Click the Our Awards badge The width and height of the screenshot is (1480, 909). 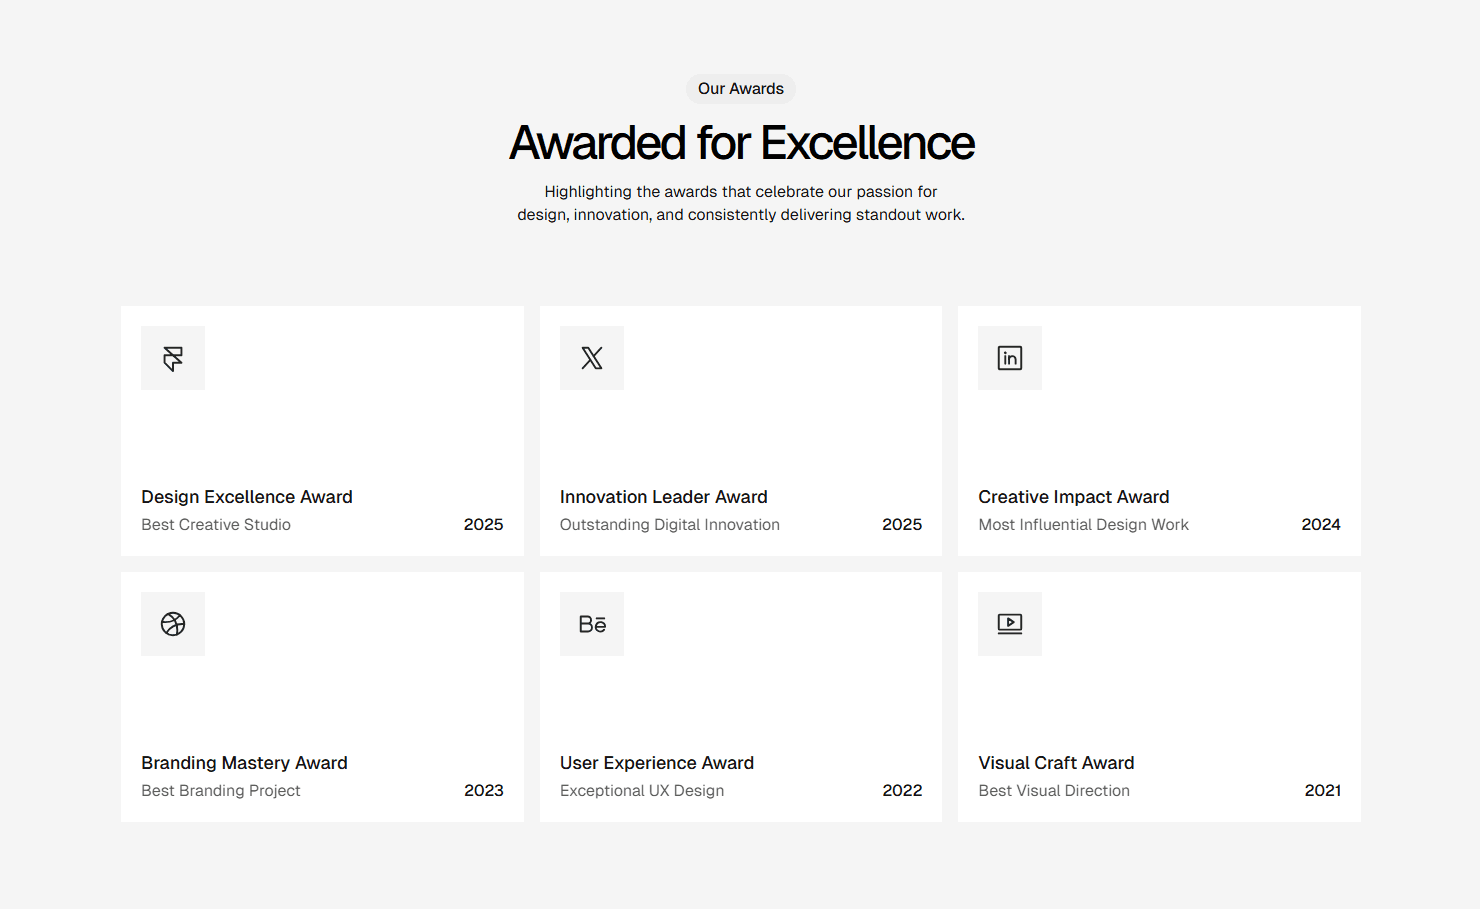point(740,88)
